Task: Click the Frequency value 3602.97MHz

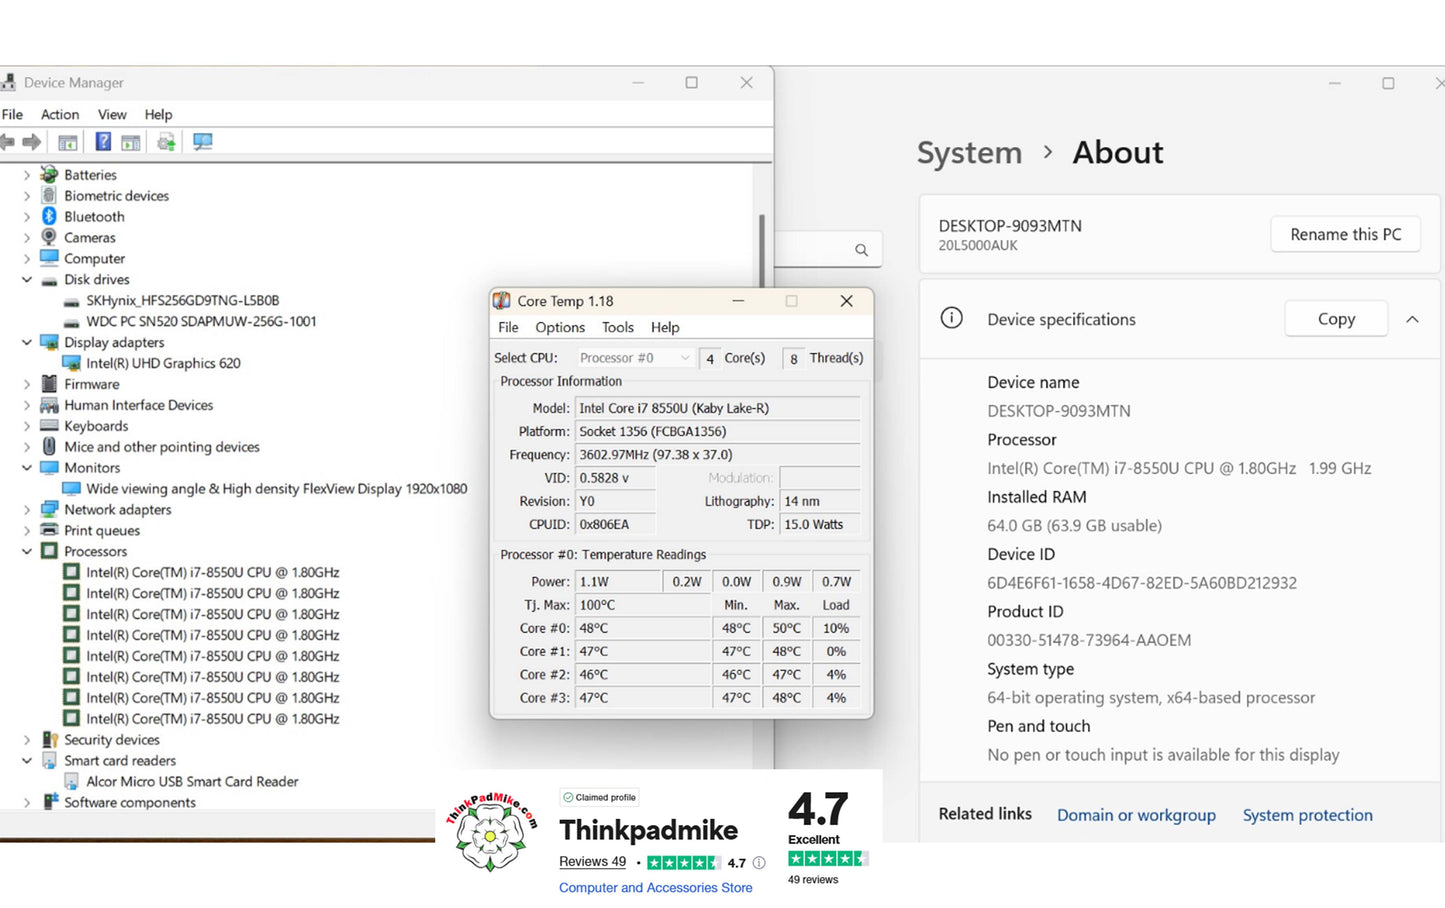Action: [717, 454]
